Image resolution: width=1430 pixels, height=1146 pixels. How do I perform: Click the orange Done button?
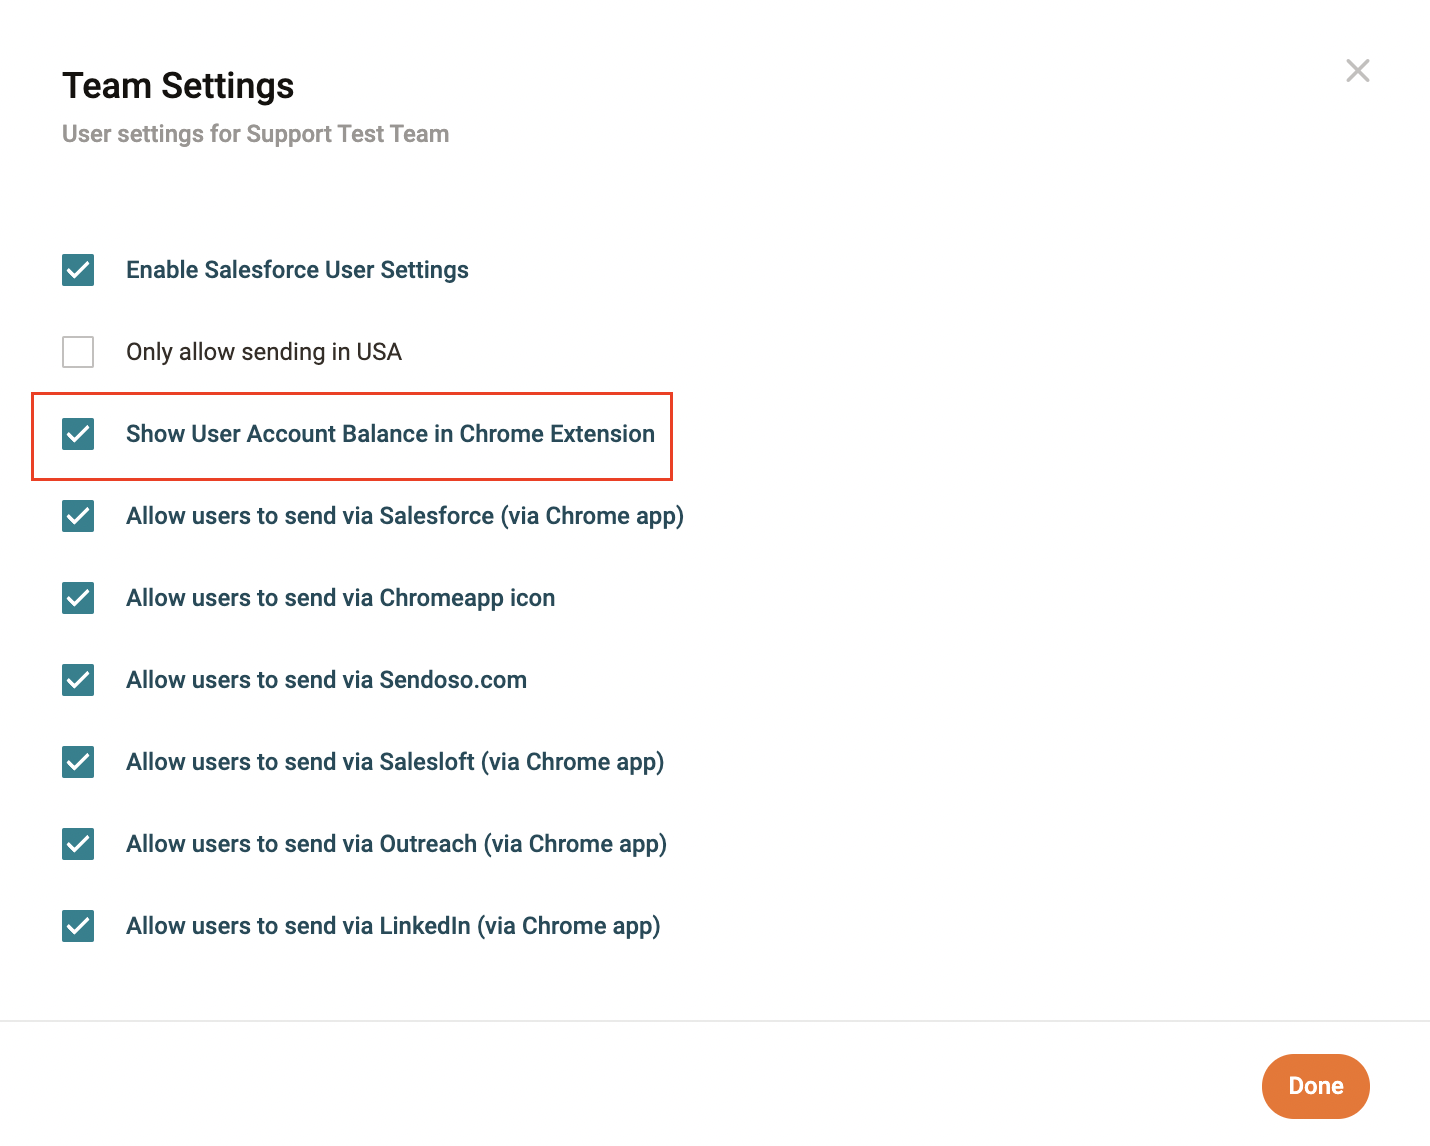pos(1315,1086)
